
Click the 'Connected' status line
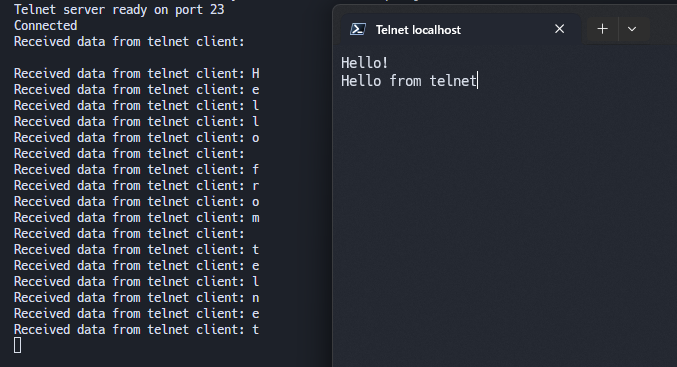45,25
